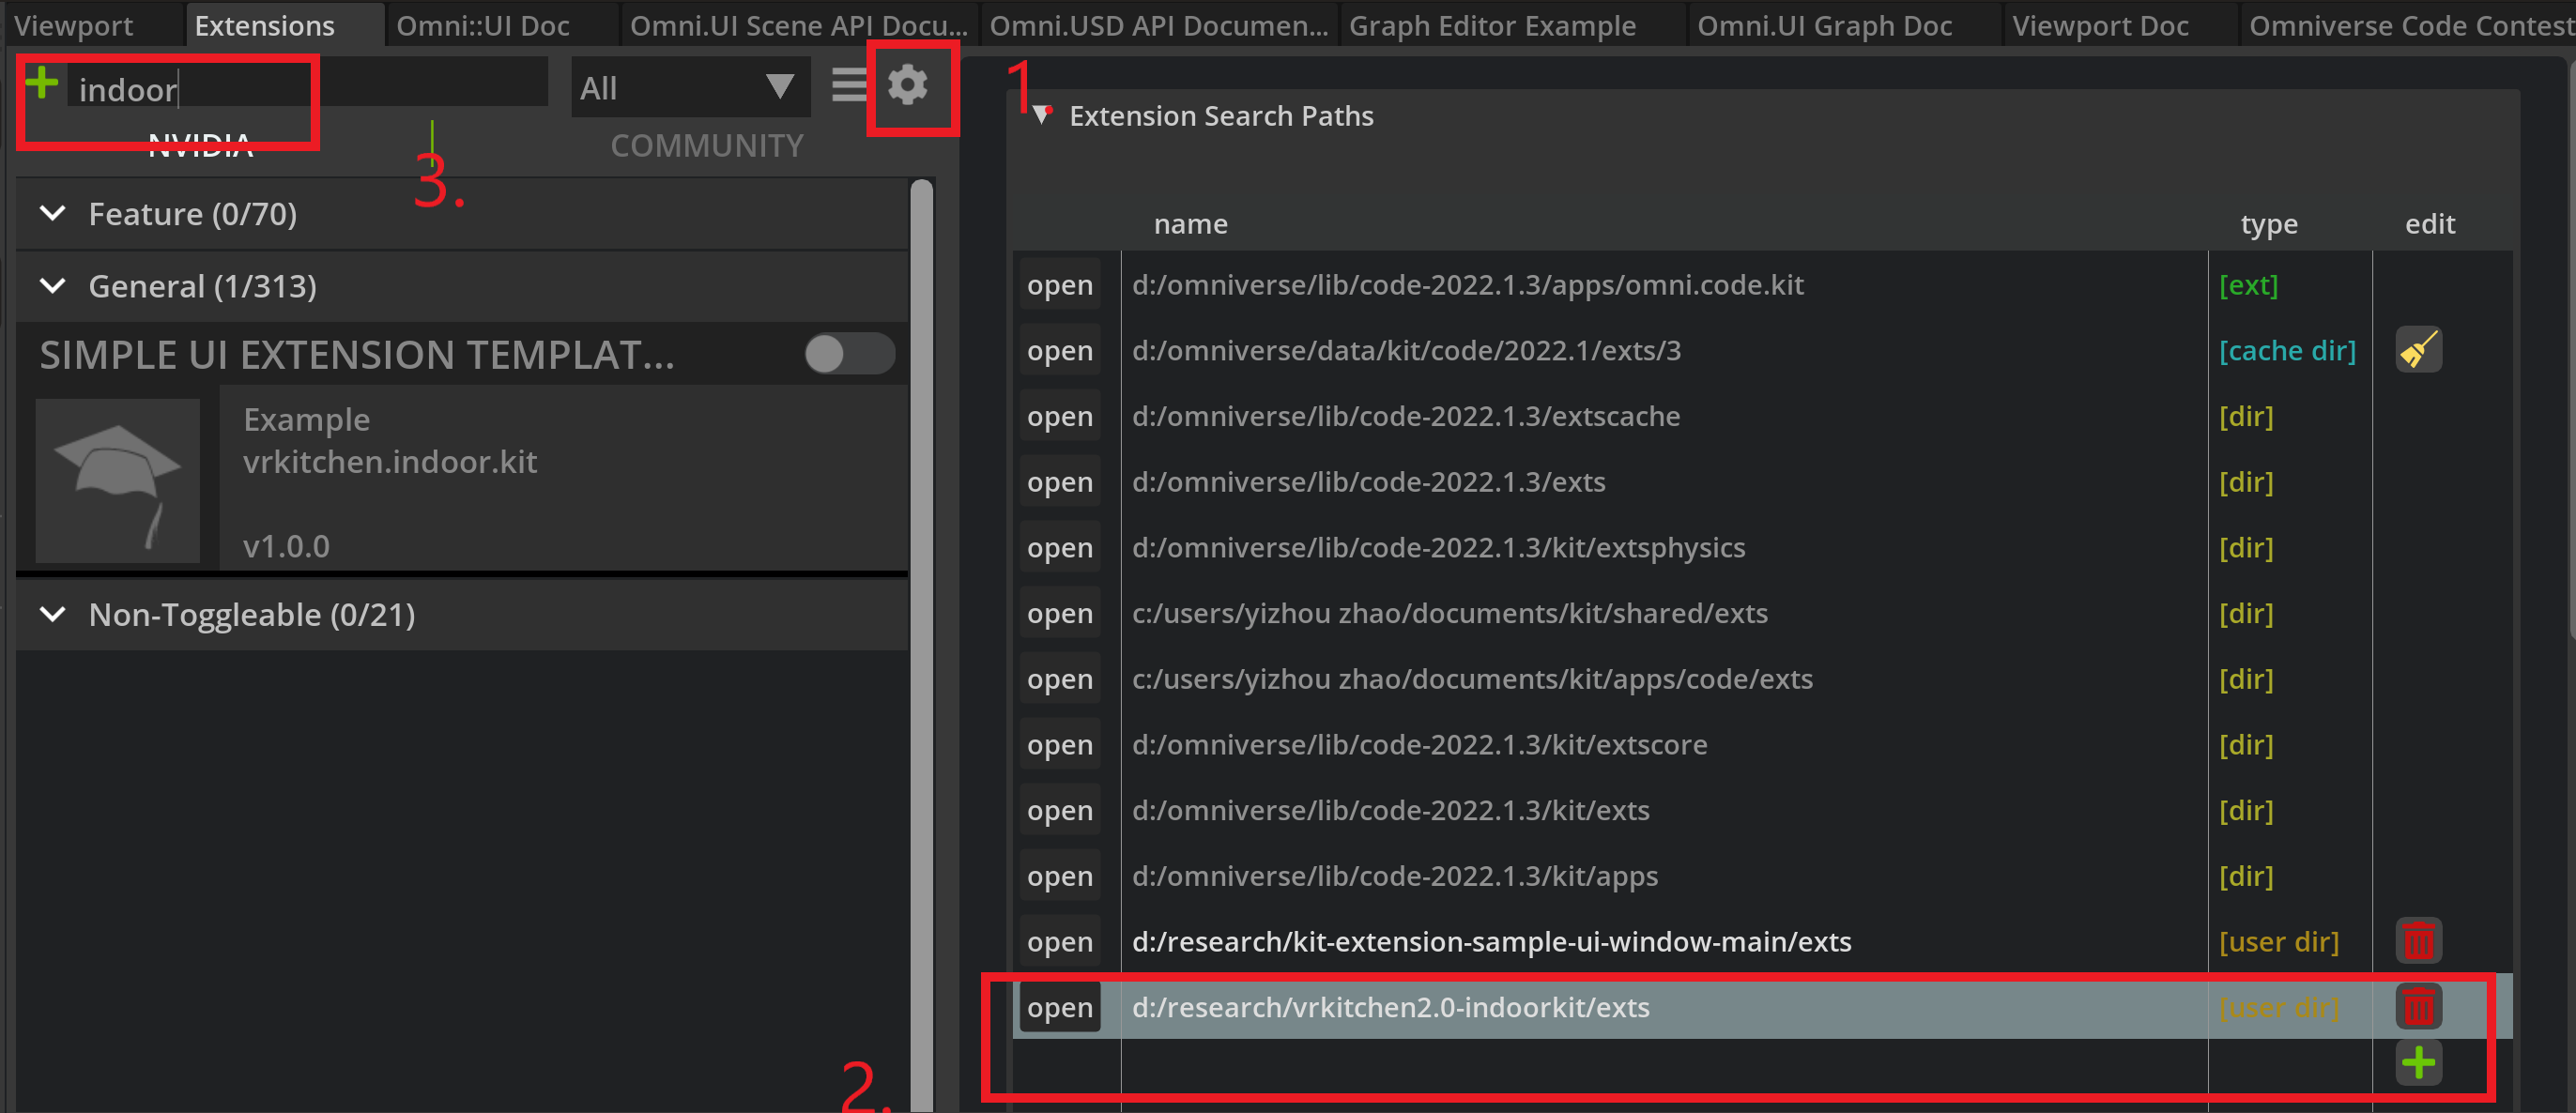Click open for code-2022.1.3/exts path
This screenshot has width=2576, height=1113.
pyautogui.click(x=1060, y=482)
